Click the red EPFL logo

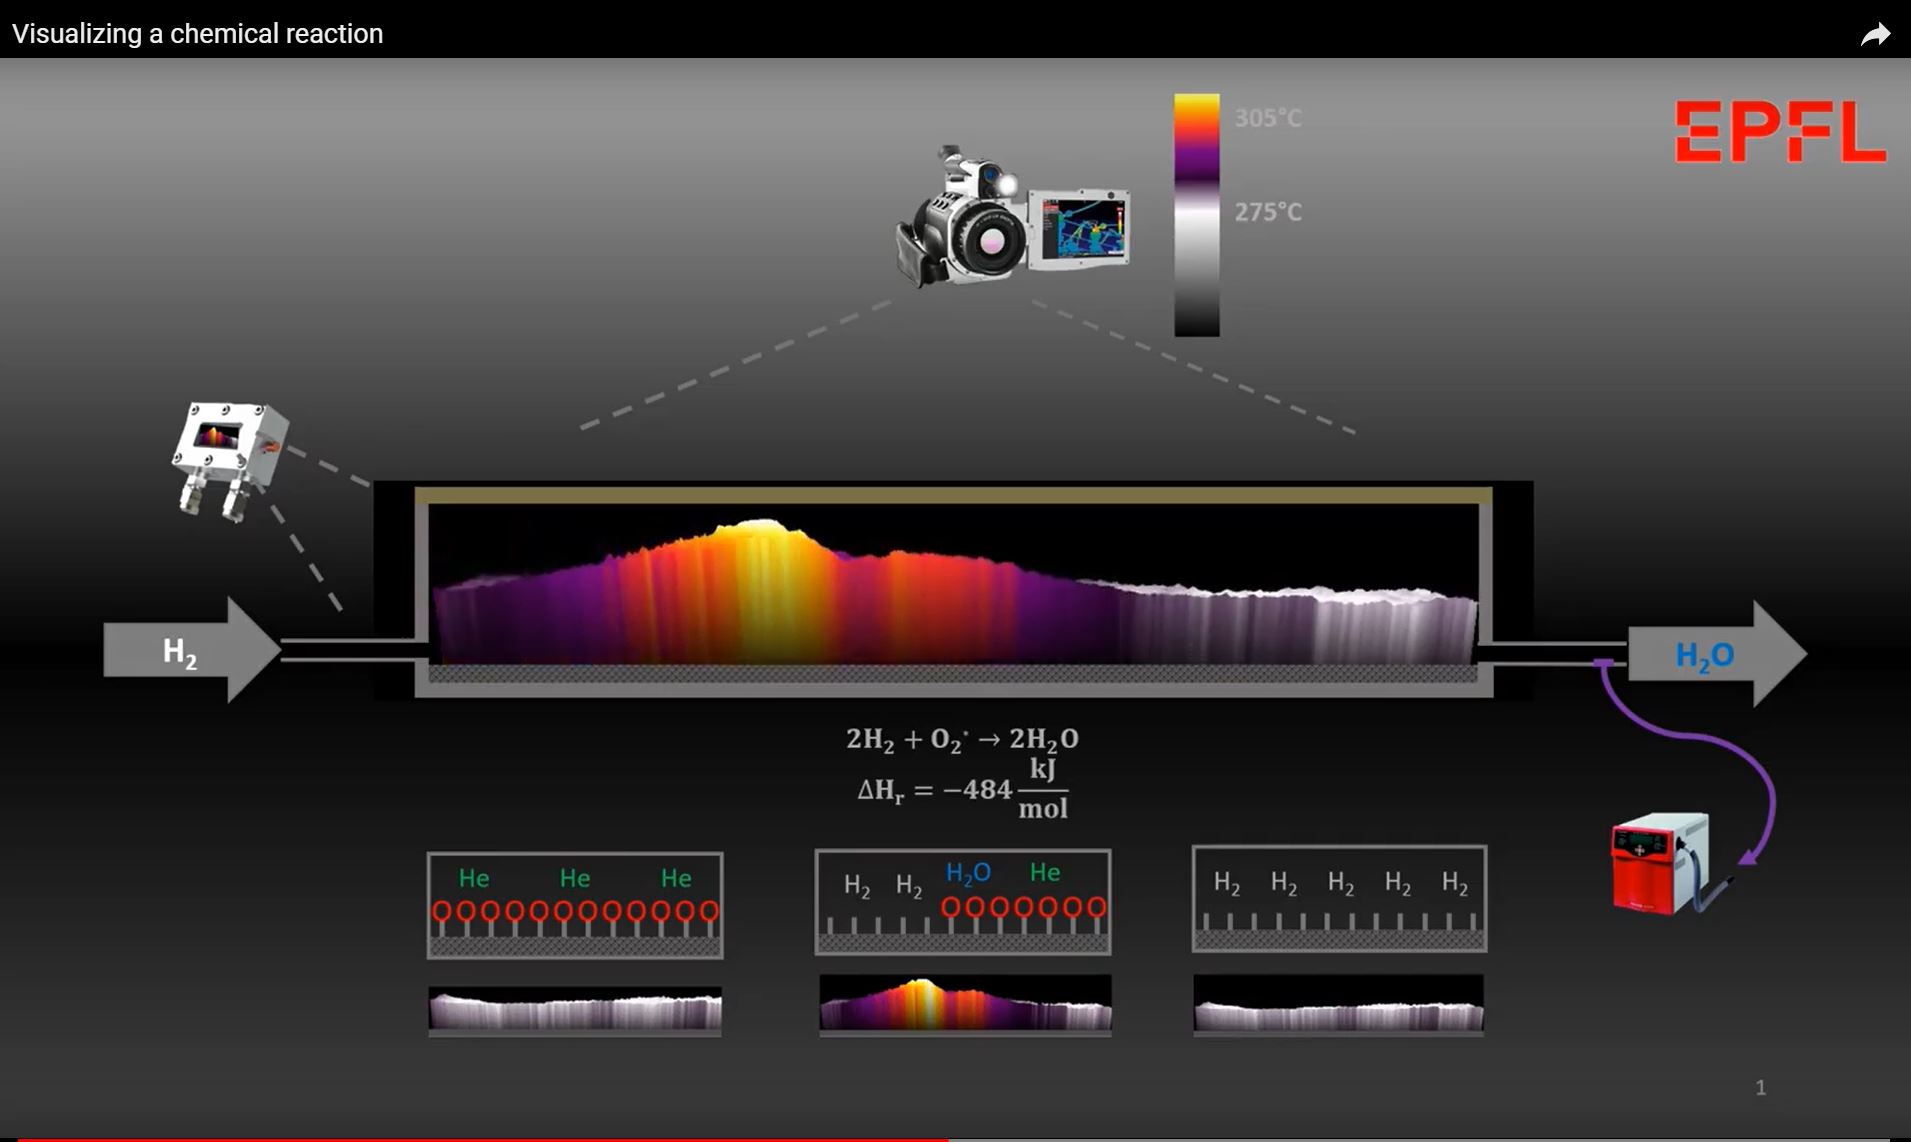pyautogui.click(x=1780, y=132)
